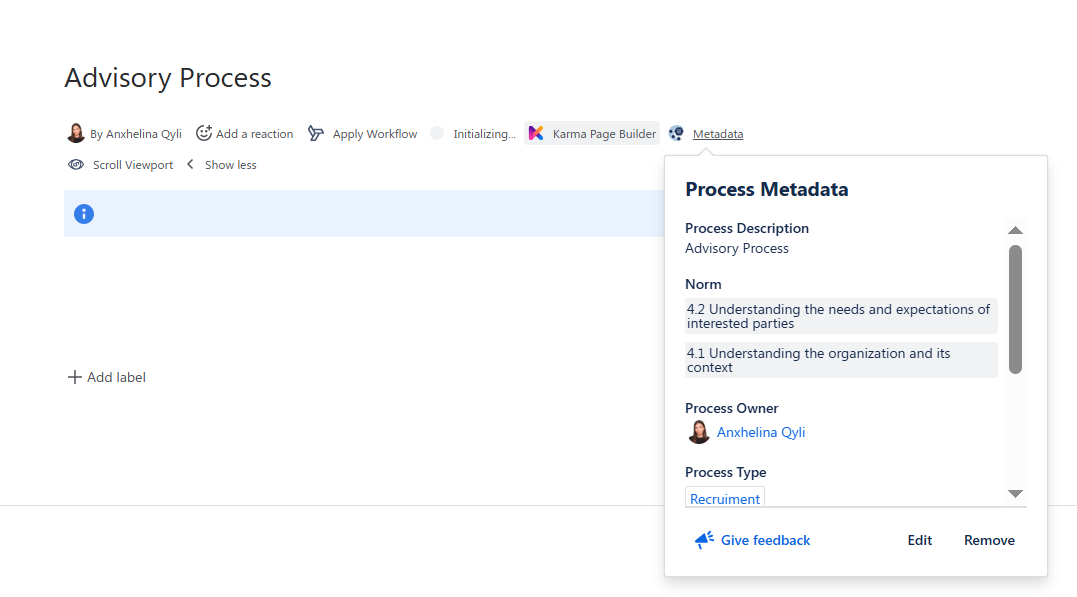Open Anxhelina Qyli's profile link under Process Owner
This screenshot has width=1077, height=597.
click(760, 432)
